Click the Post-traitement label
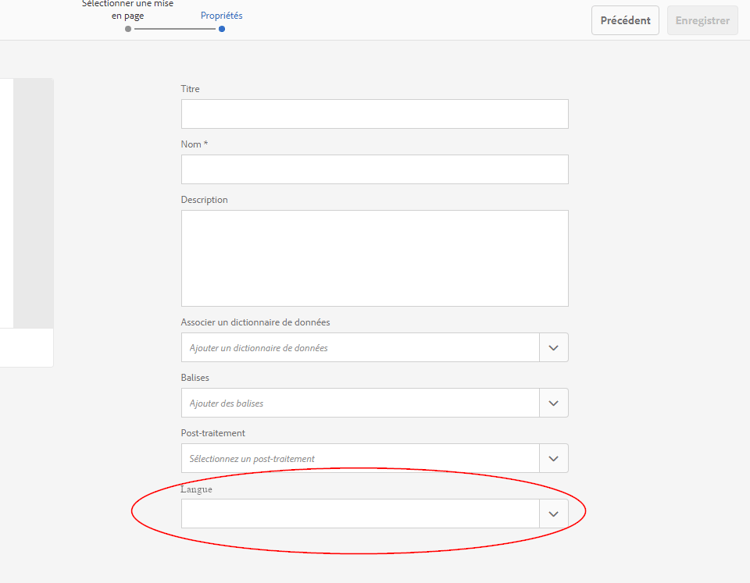The height and width of the screenshot is (583, 750). (x=213, y=433)
